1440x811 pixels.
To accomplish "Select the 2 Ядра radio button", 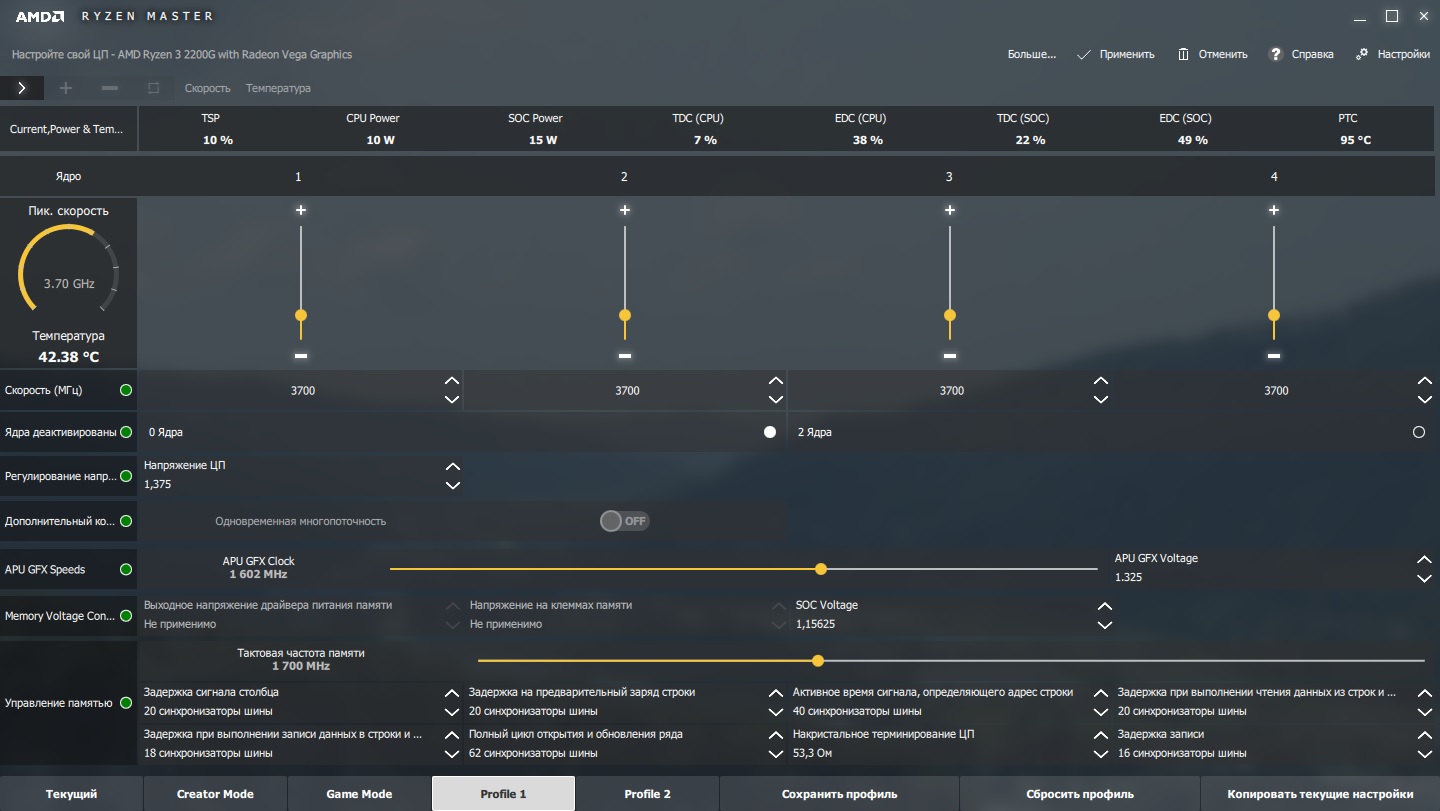I will tap(1419, 432).
